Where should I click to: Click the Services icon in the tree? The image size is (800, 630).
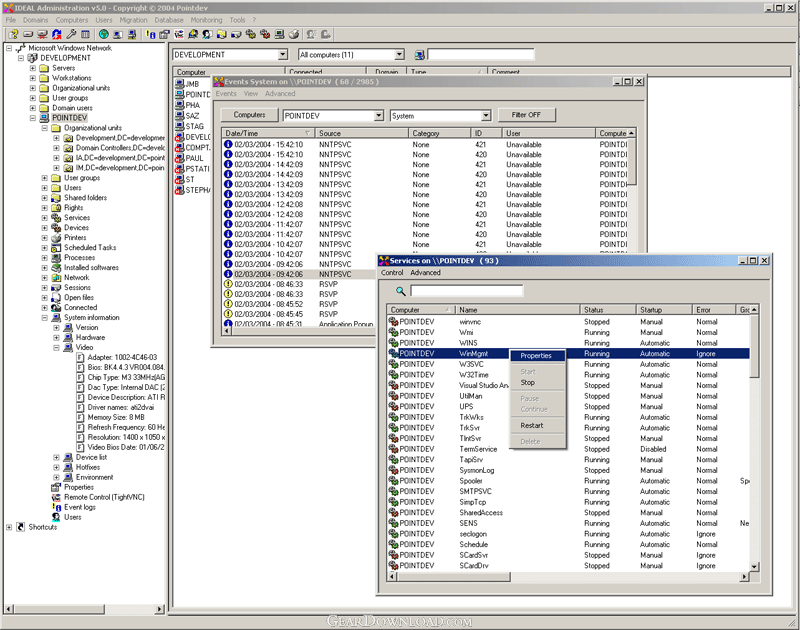pos(57,218)
